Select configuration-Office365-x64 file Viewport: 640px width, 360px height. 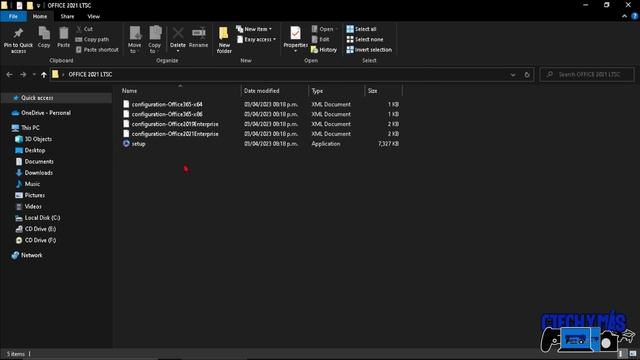(x=167, y=104)
